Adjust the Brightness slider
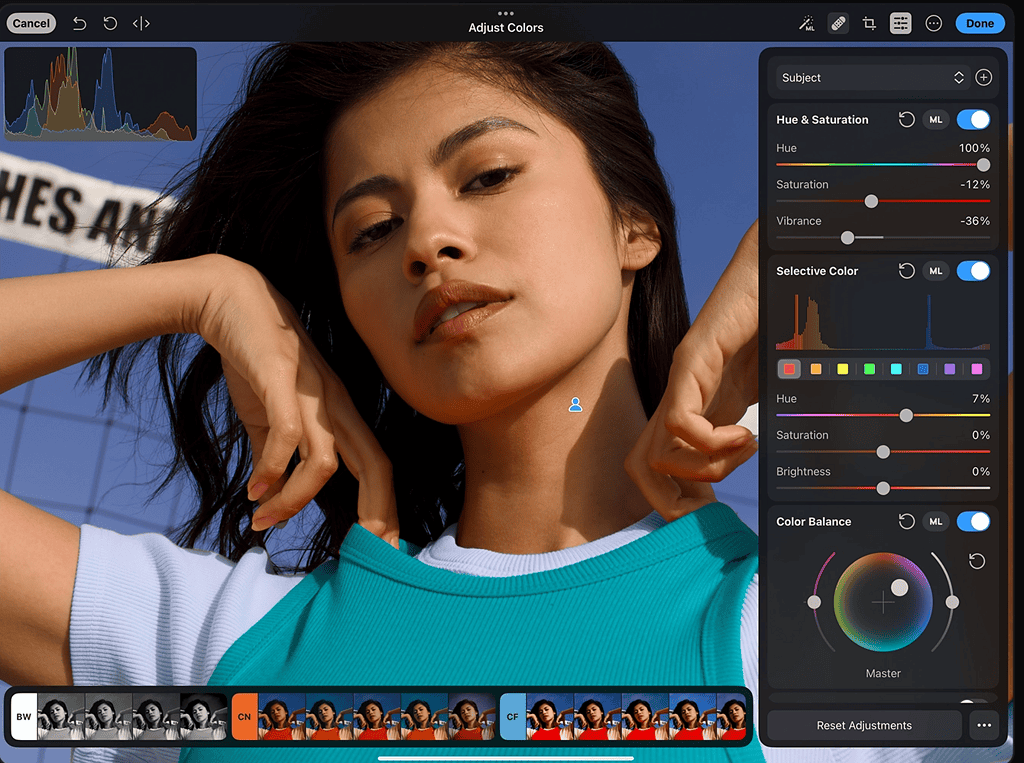This screenshot has width=1024, height=763. 883,488
